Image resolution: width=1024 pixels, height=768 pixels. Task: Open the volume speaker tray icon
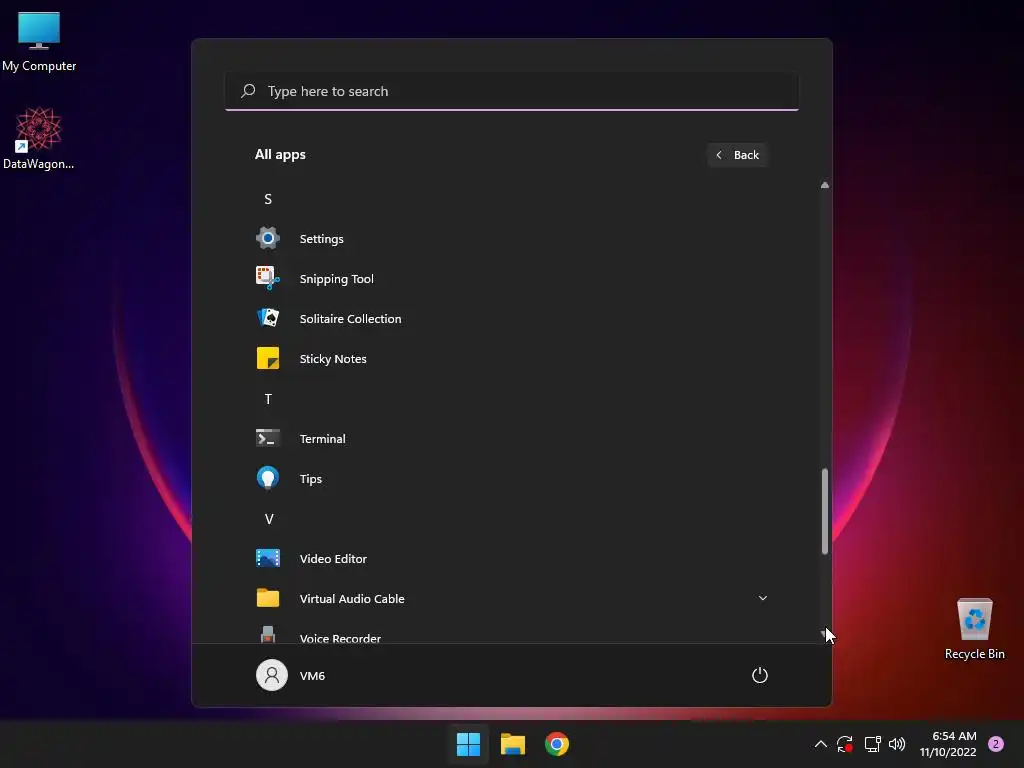(897, 744)
